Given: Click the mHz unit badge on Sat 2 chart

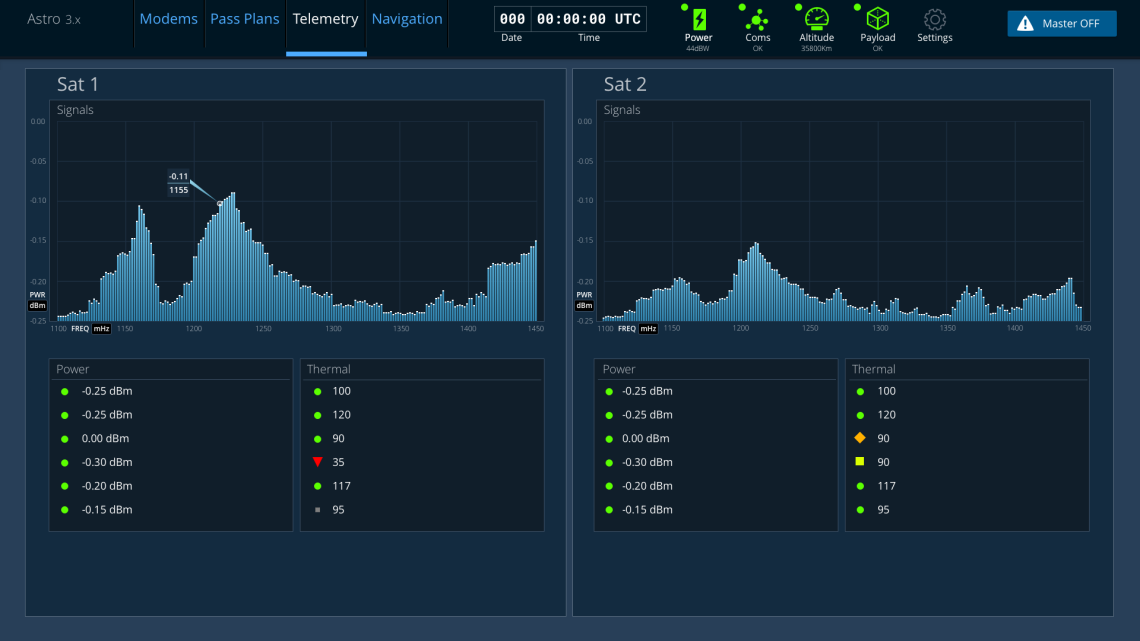Looking at the screenshot, I should pos(648,328).
